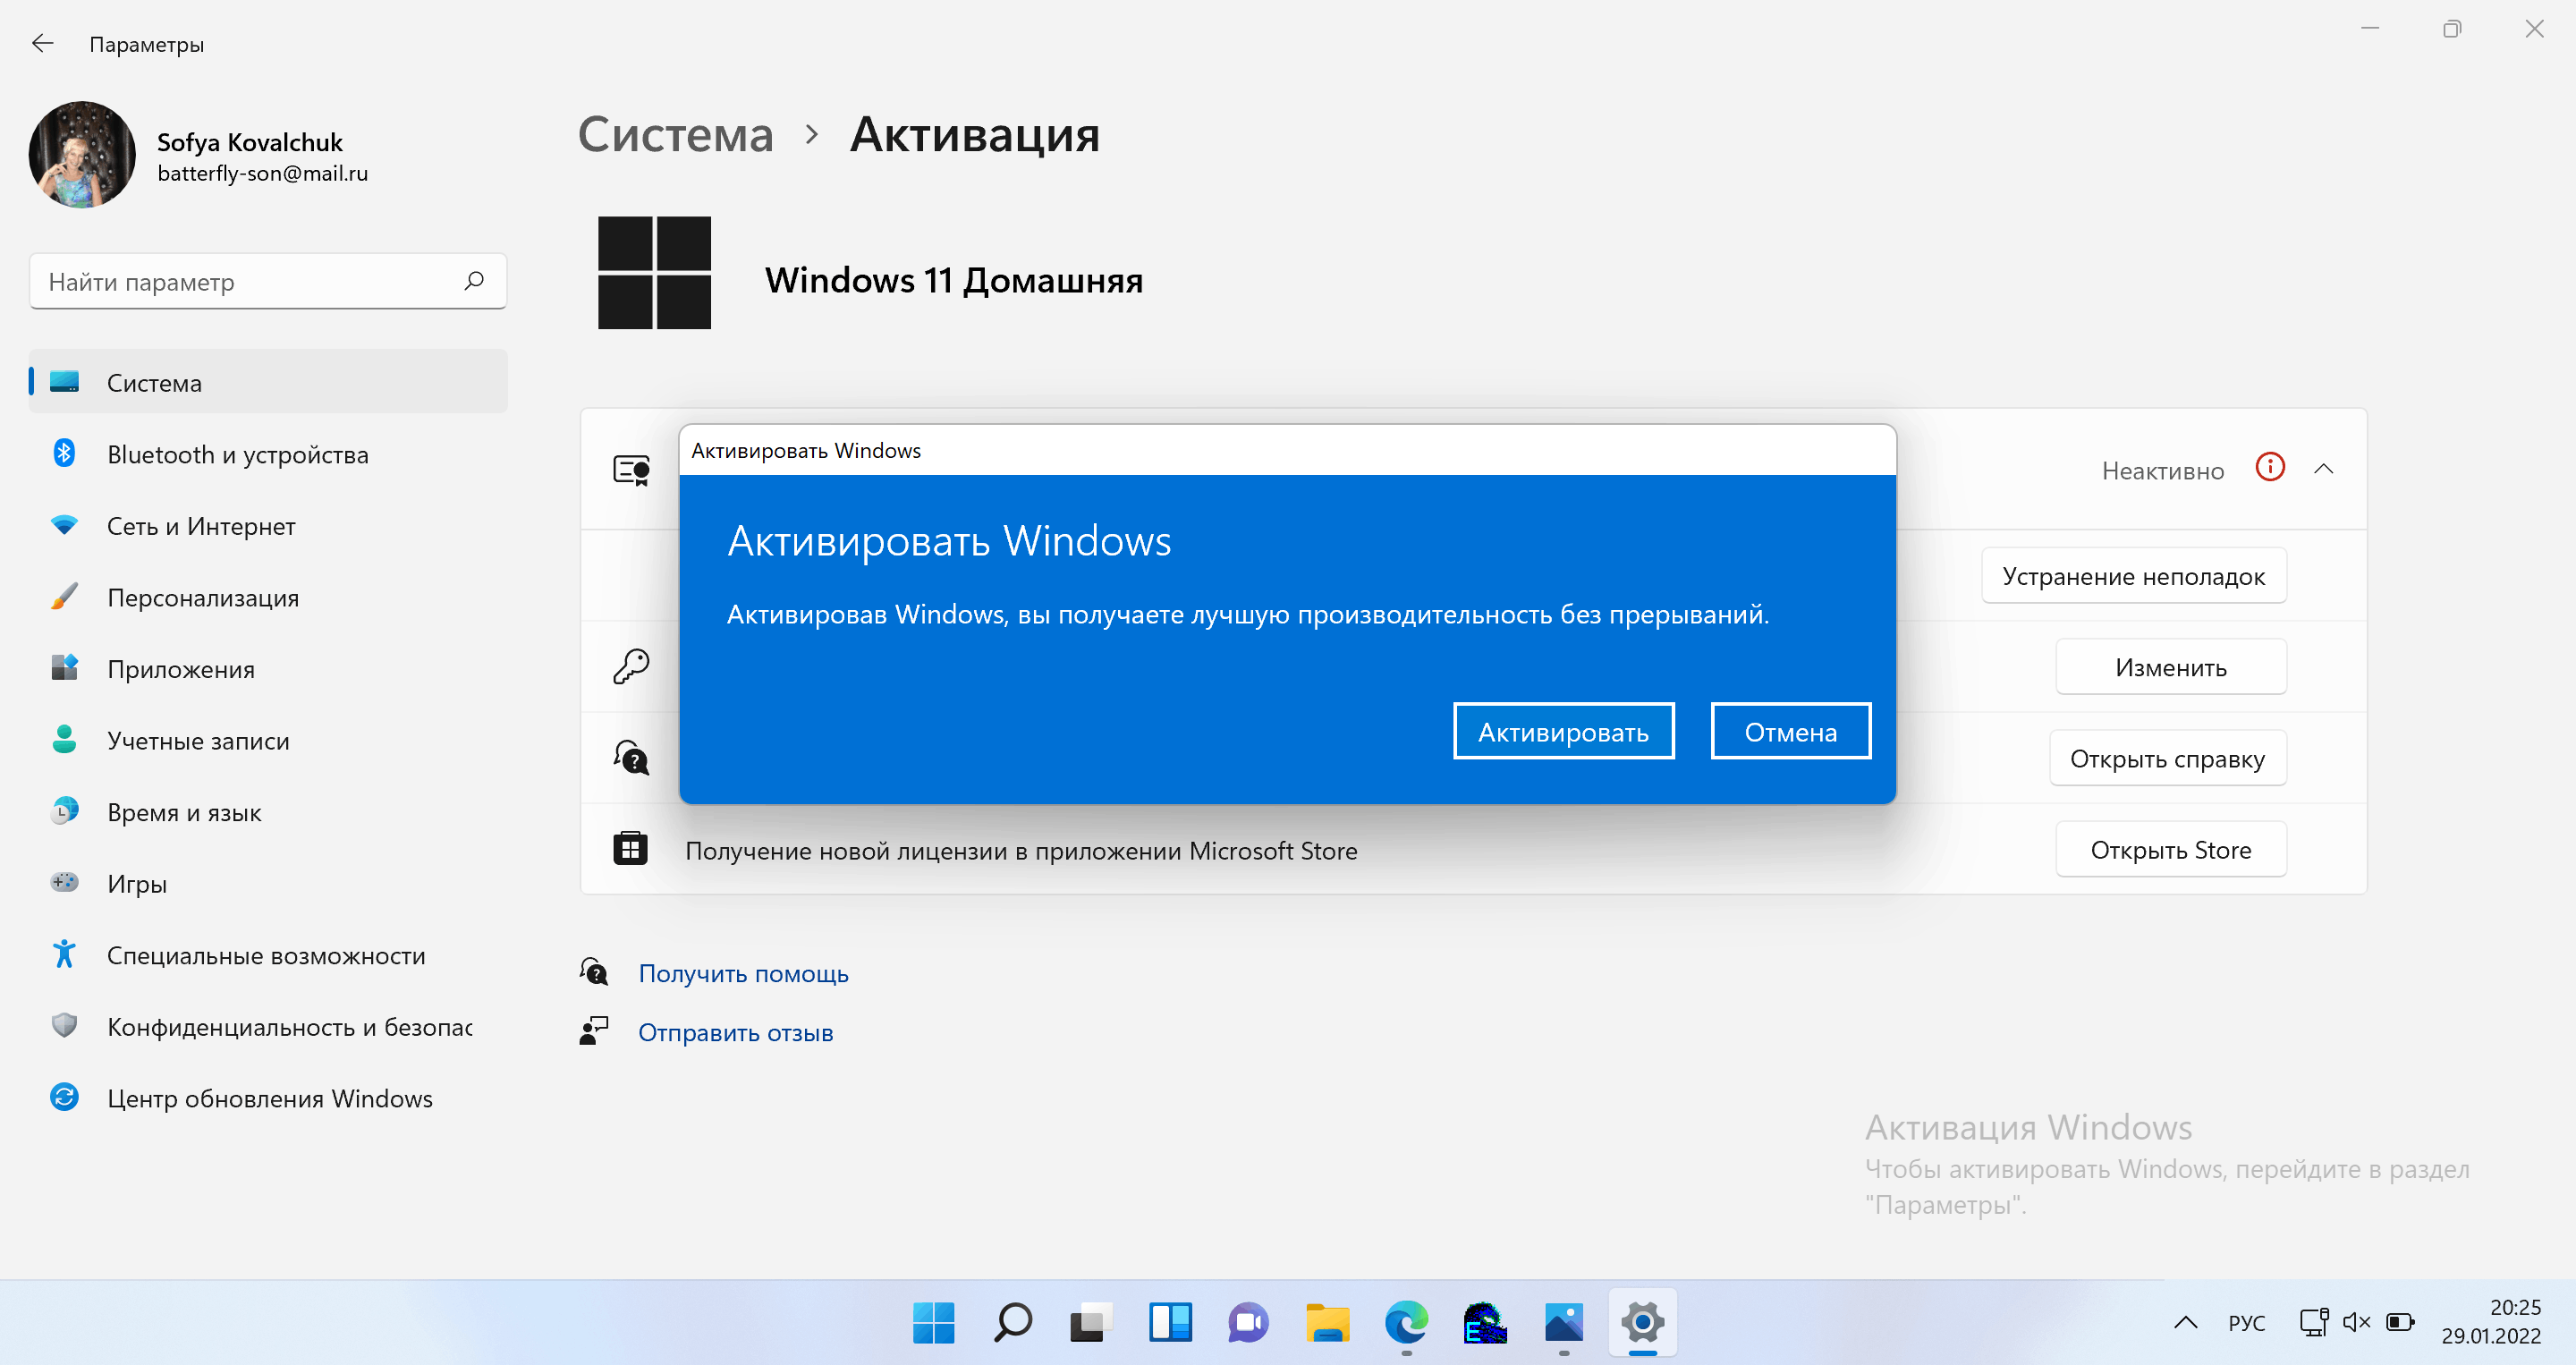Show hidden tray icons chevron
The height and width of the screenshot is (1365, 2576).
point(2186,1322)
